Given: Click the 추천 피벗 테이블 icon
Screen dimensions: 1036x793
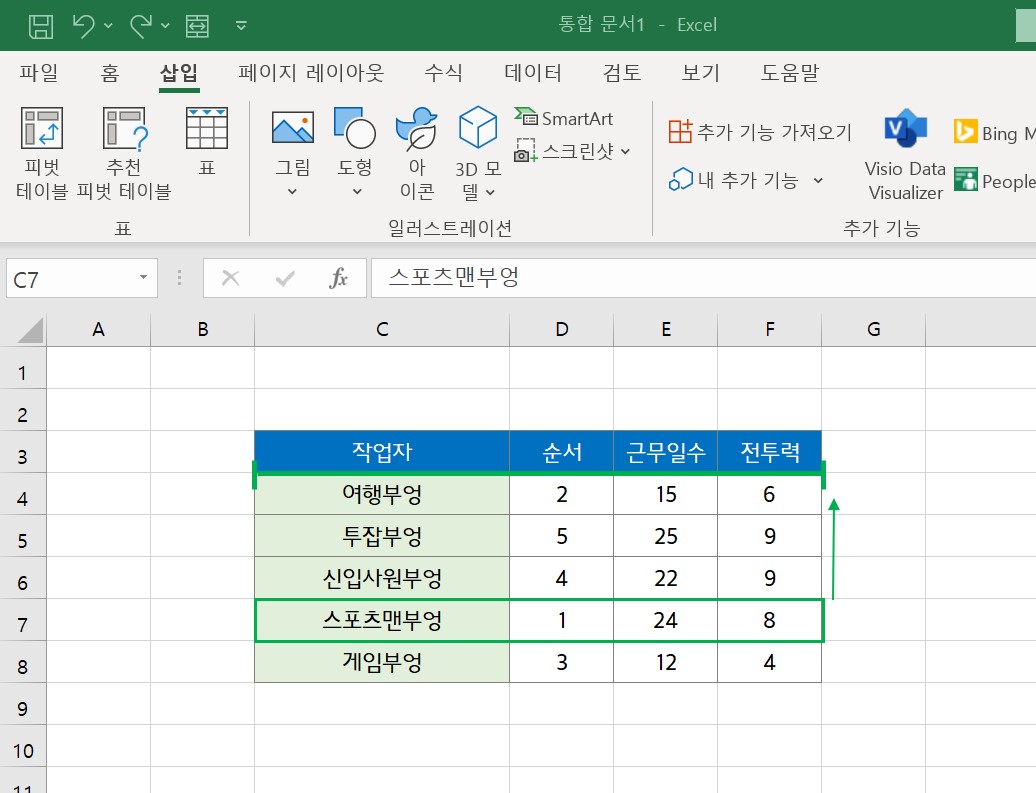Looking at the screenshot, I should [x=124, y=128].
